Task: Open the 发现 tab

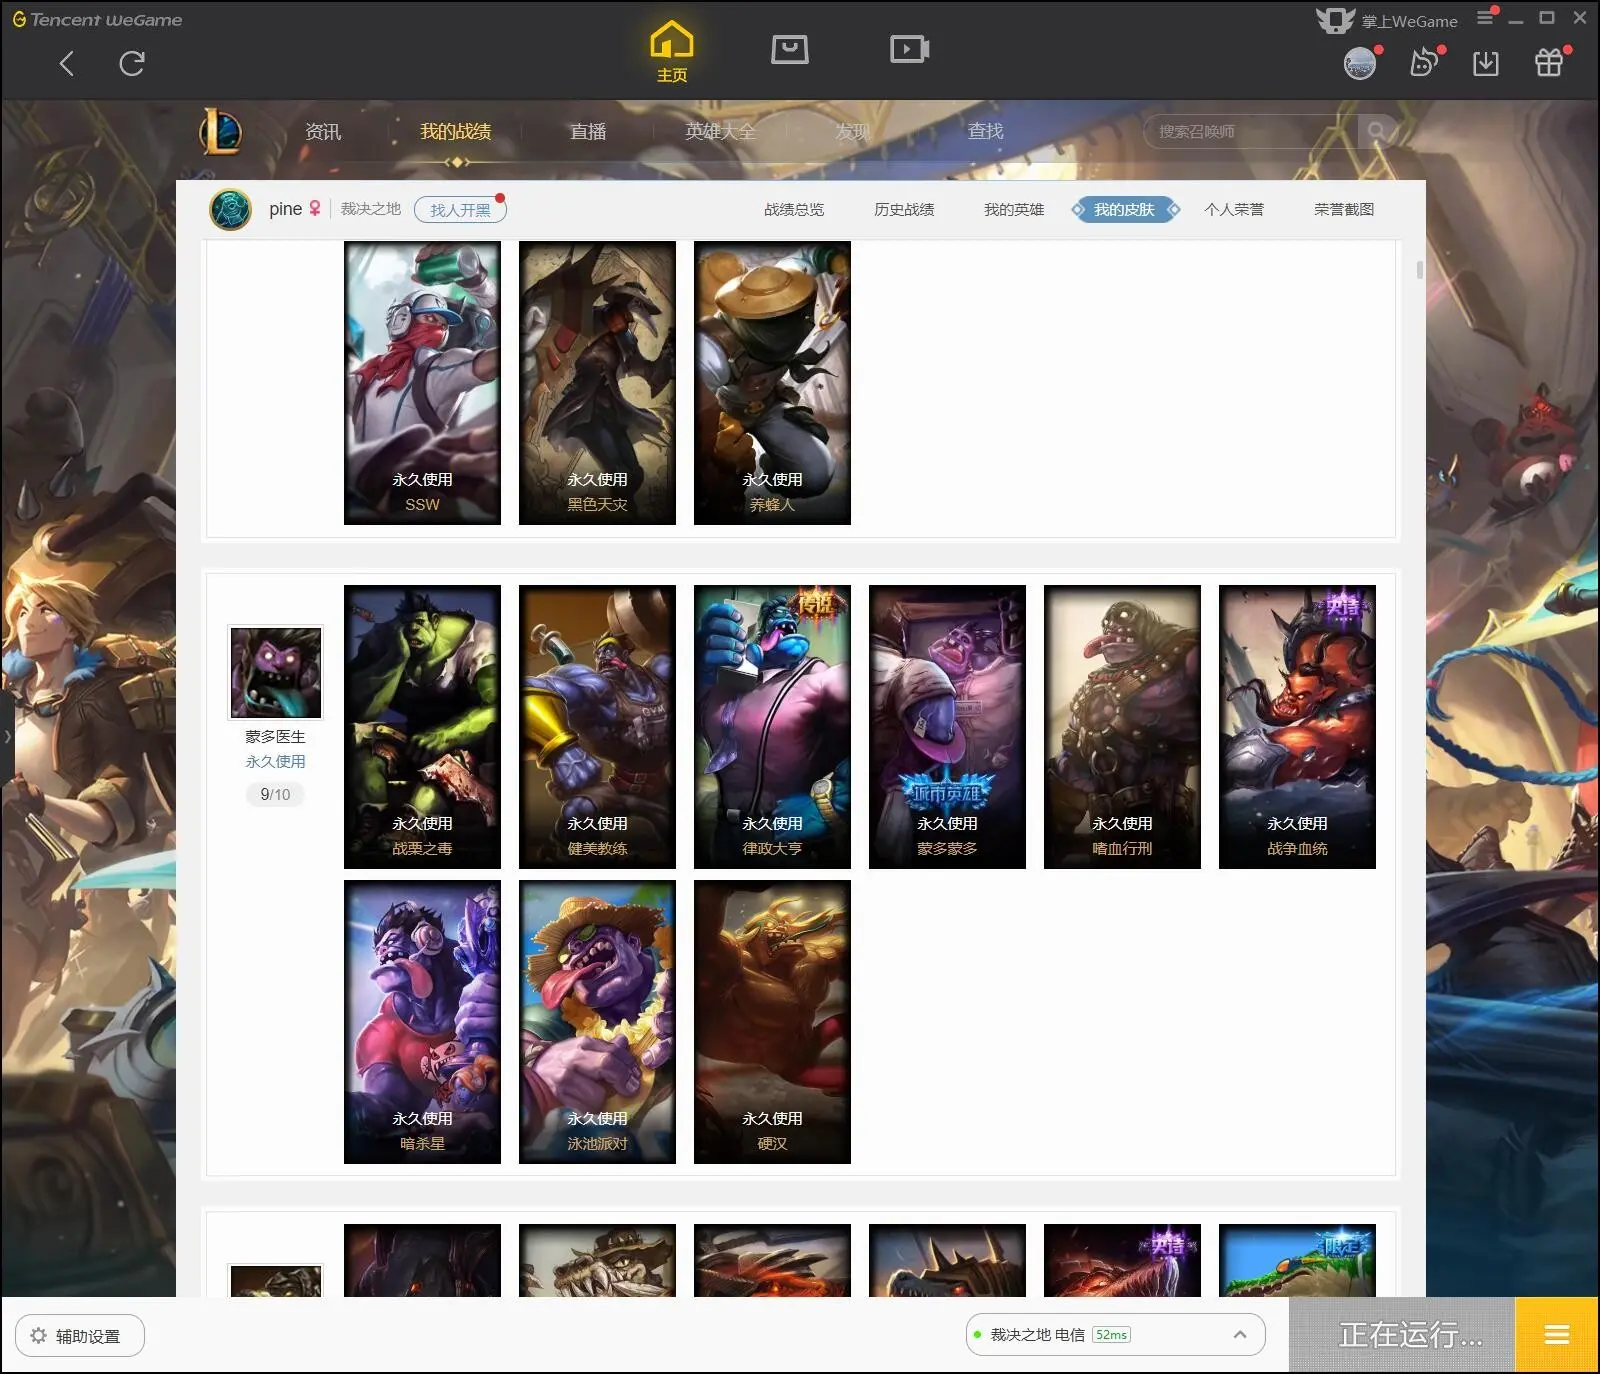Action: [853, 132]
